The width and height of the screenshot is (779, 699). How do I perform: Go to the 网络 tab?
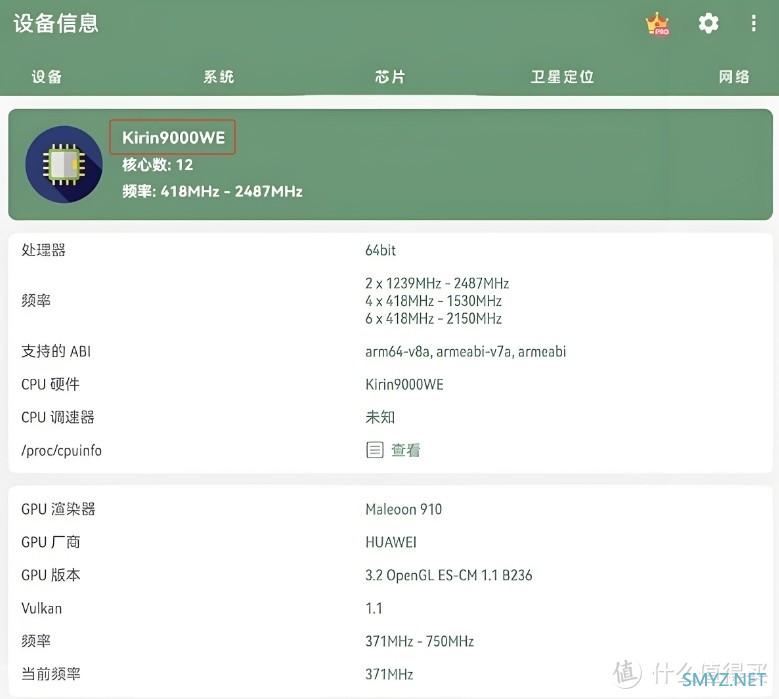(734, 77)
